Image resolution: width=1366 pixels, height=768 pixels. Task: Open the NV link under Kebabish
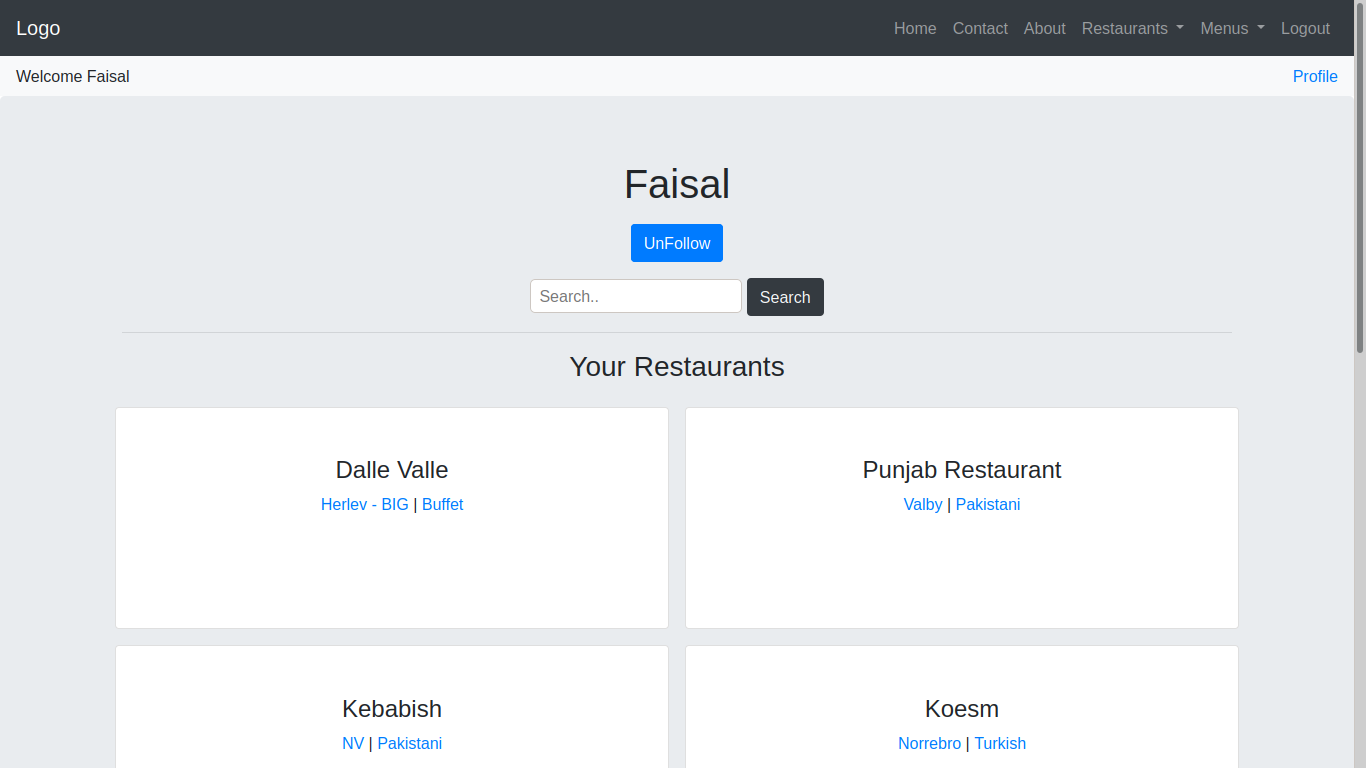(353, 743)
